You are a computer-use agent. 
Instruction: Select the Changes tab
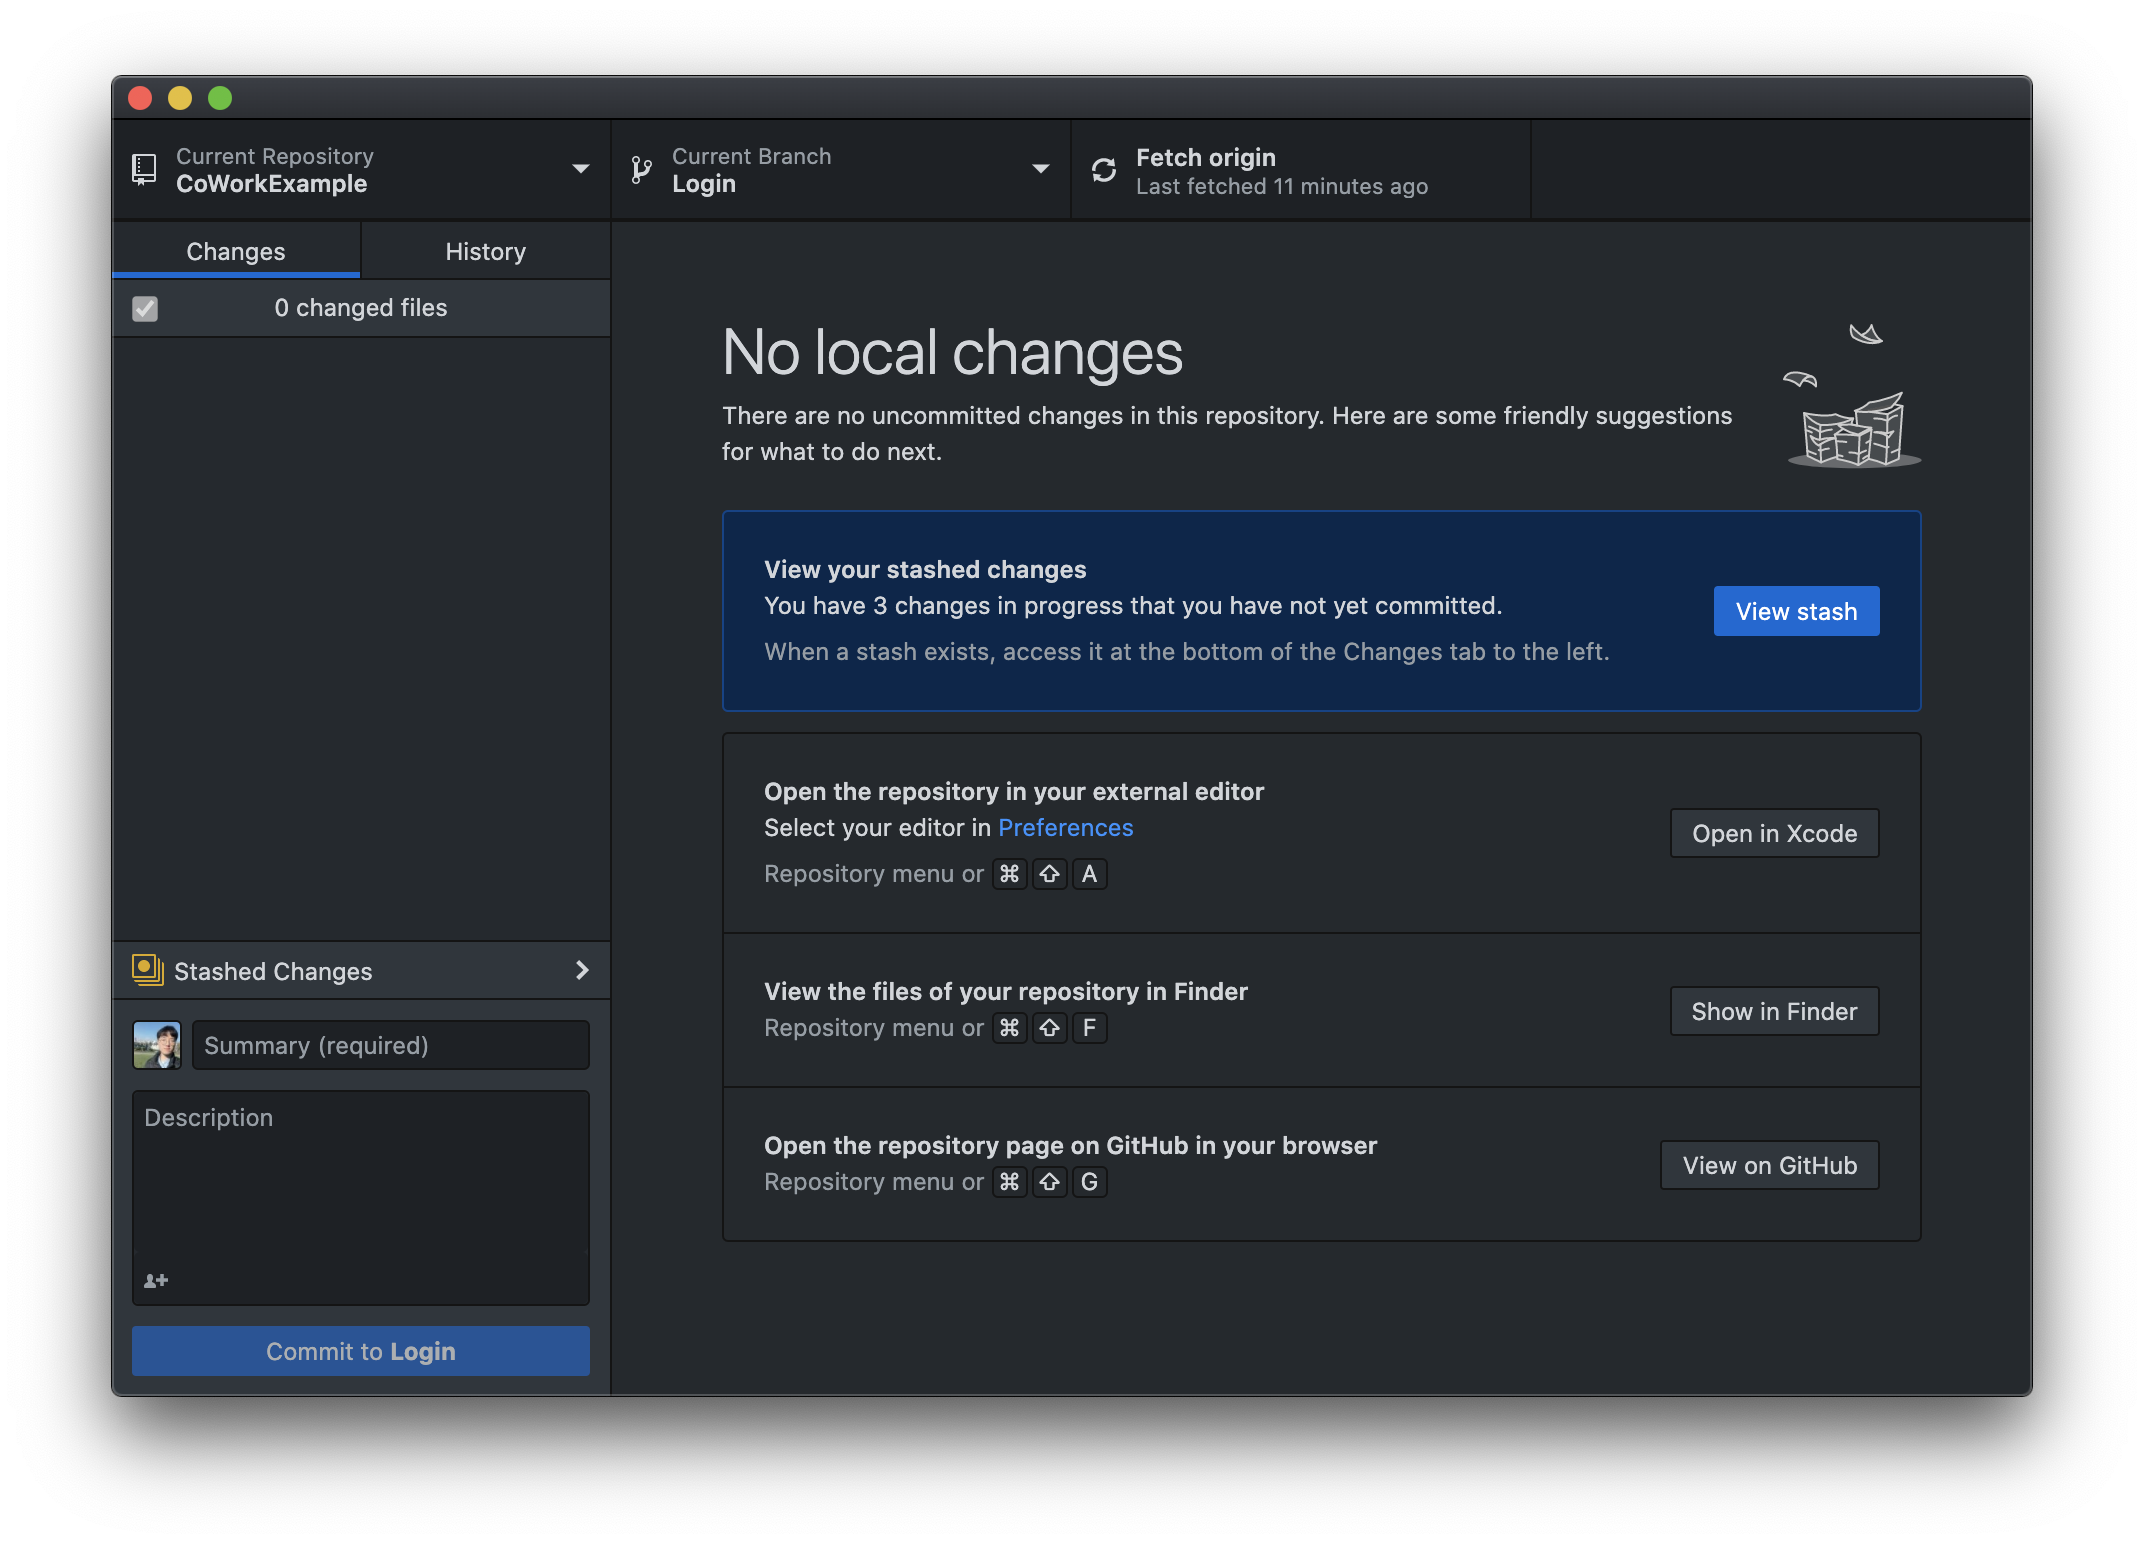click(236, 251)
